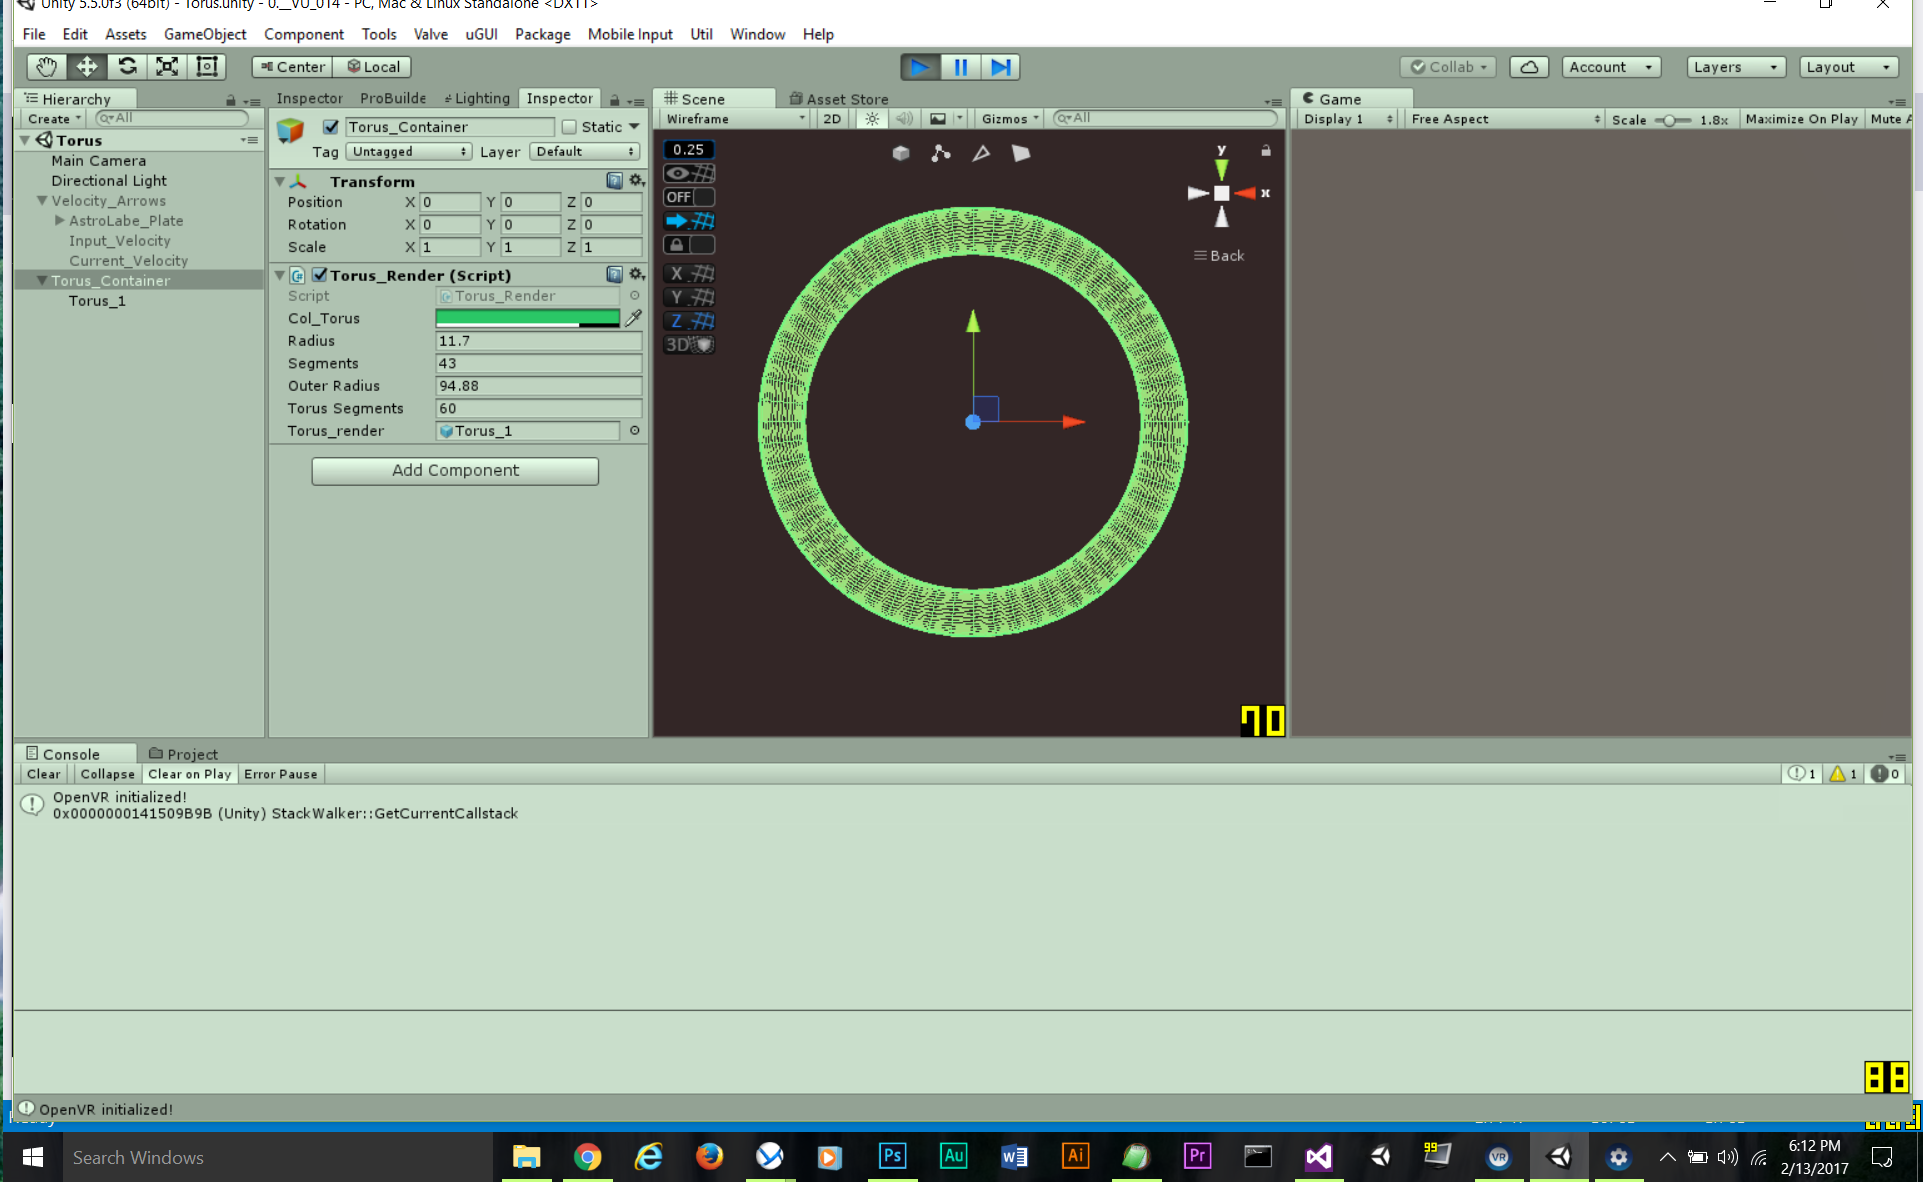The height and width of the screenshot is (1182, 1923).
Task: Click the red X axis cone on gizmo
Action: click(x=1245, y=193)
